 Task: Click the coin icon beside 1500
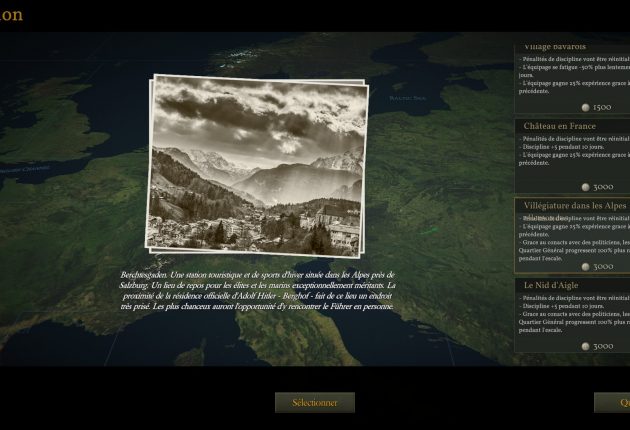[x=586, y=107]
